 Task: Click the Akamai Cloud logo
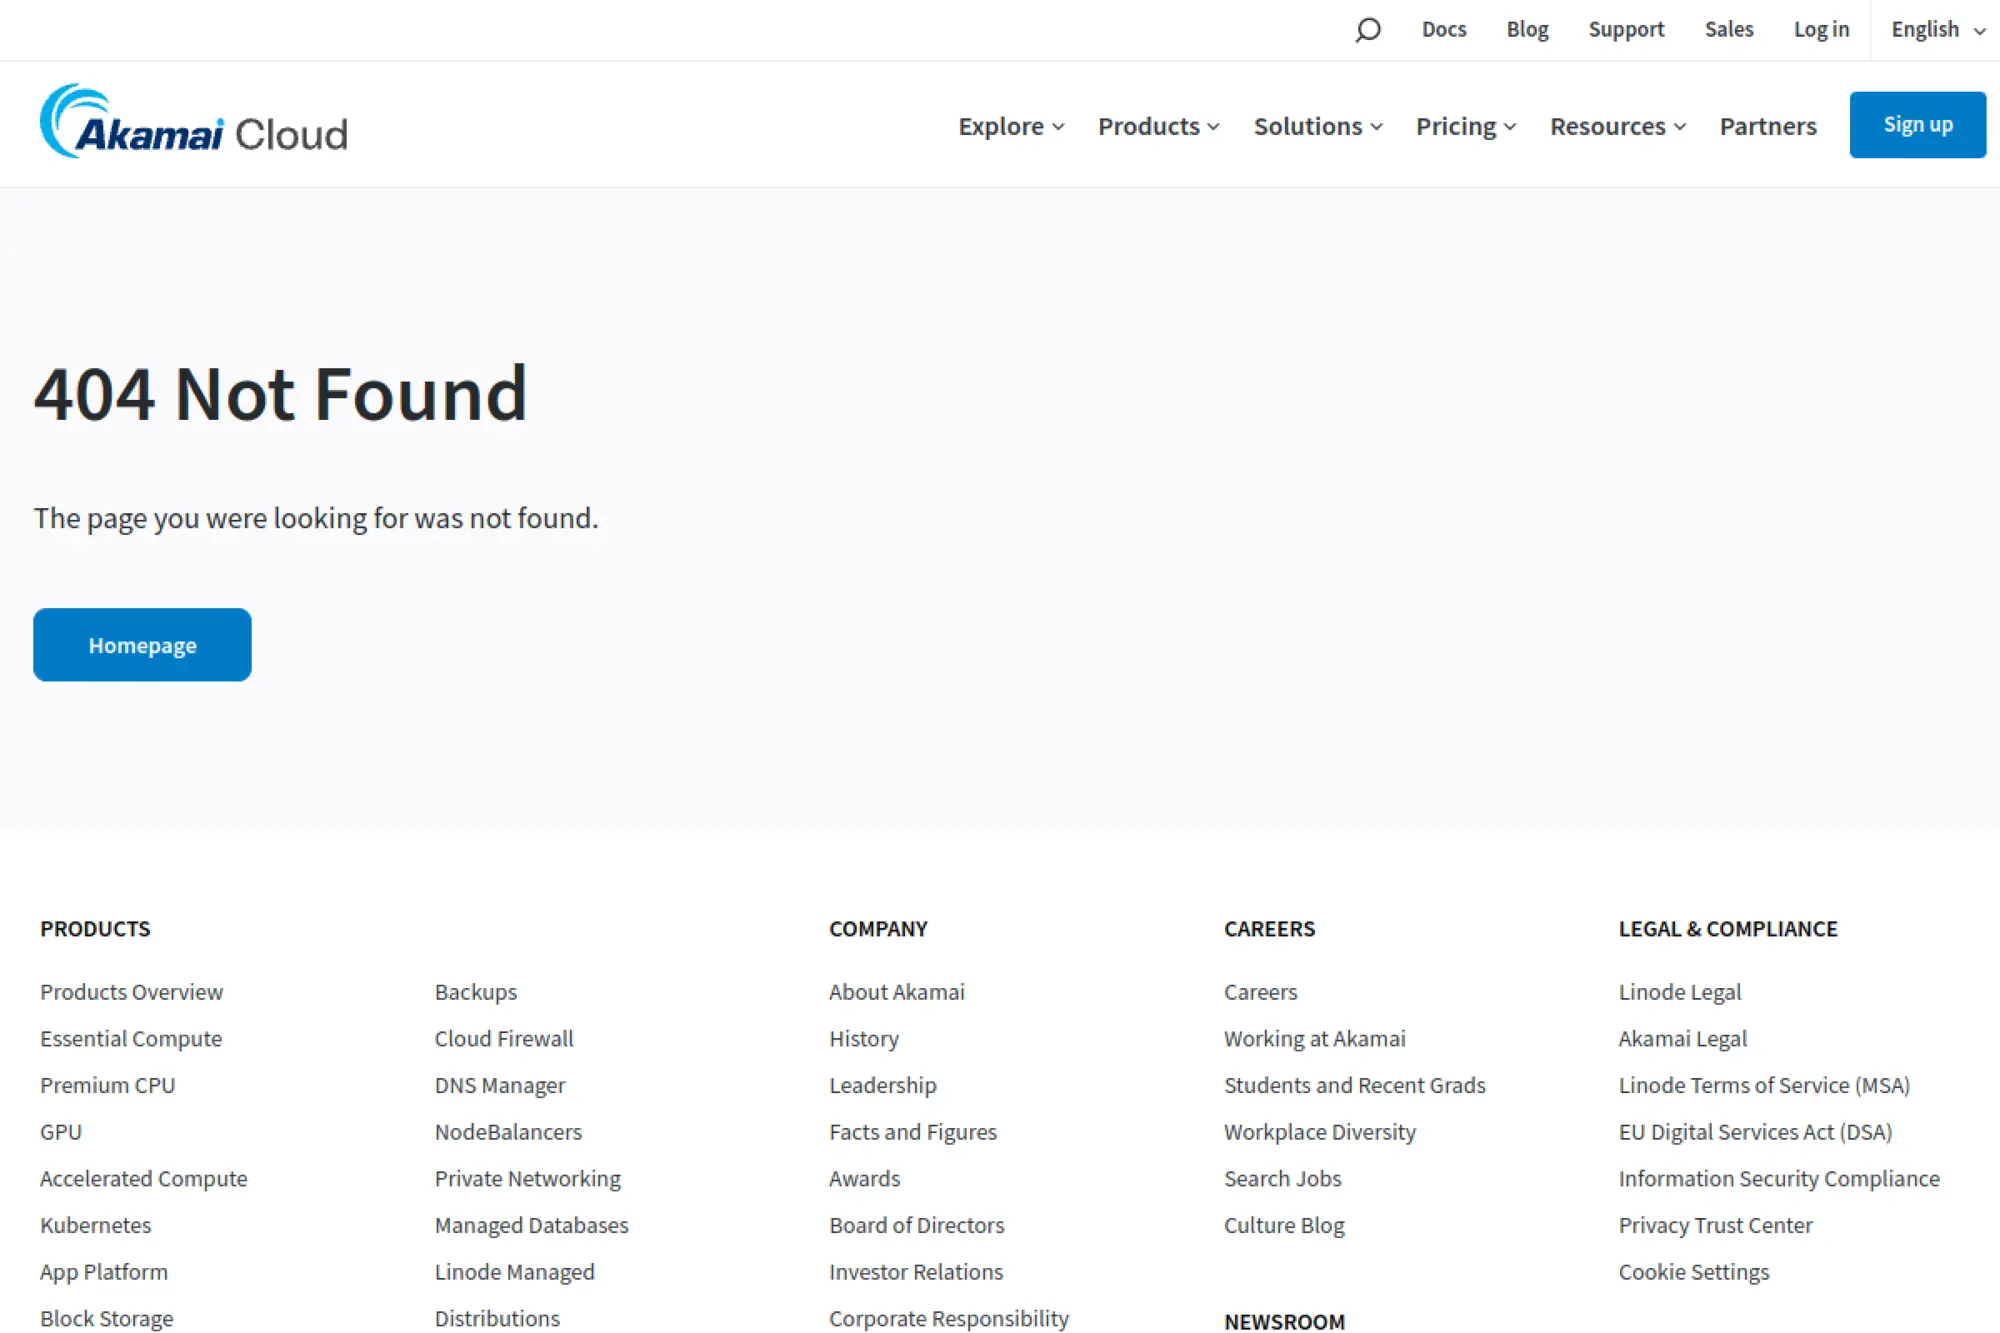193,124
